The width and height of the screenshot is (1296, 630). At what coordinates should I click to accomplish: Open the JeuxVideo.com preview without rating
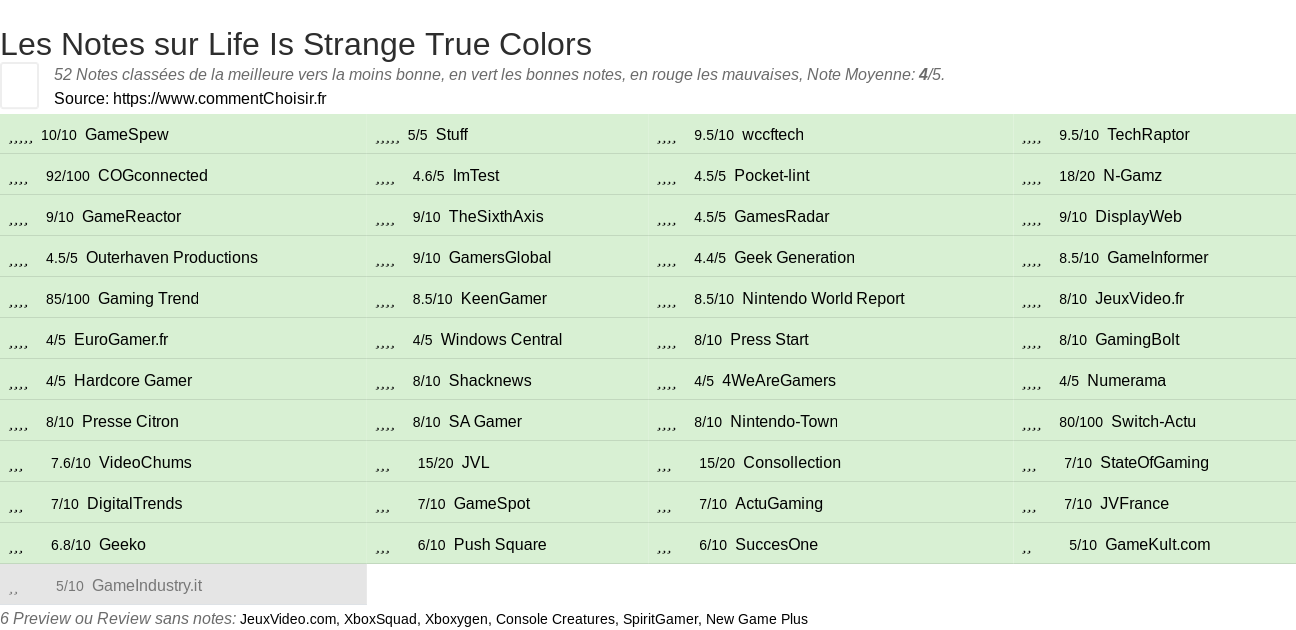pos(288,619)
